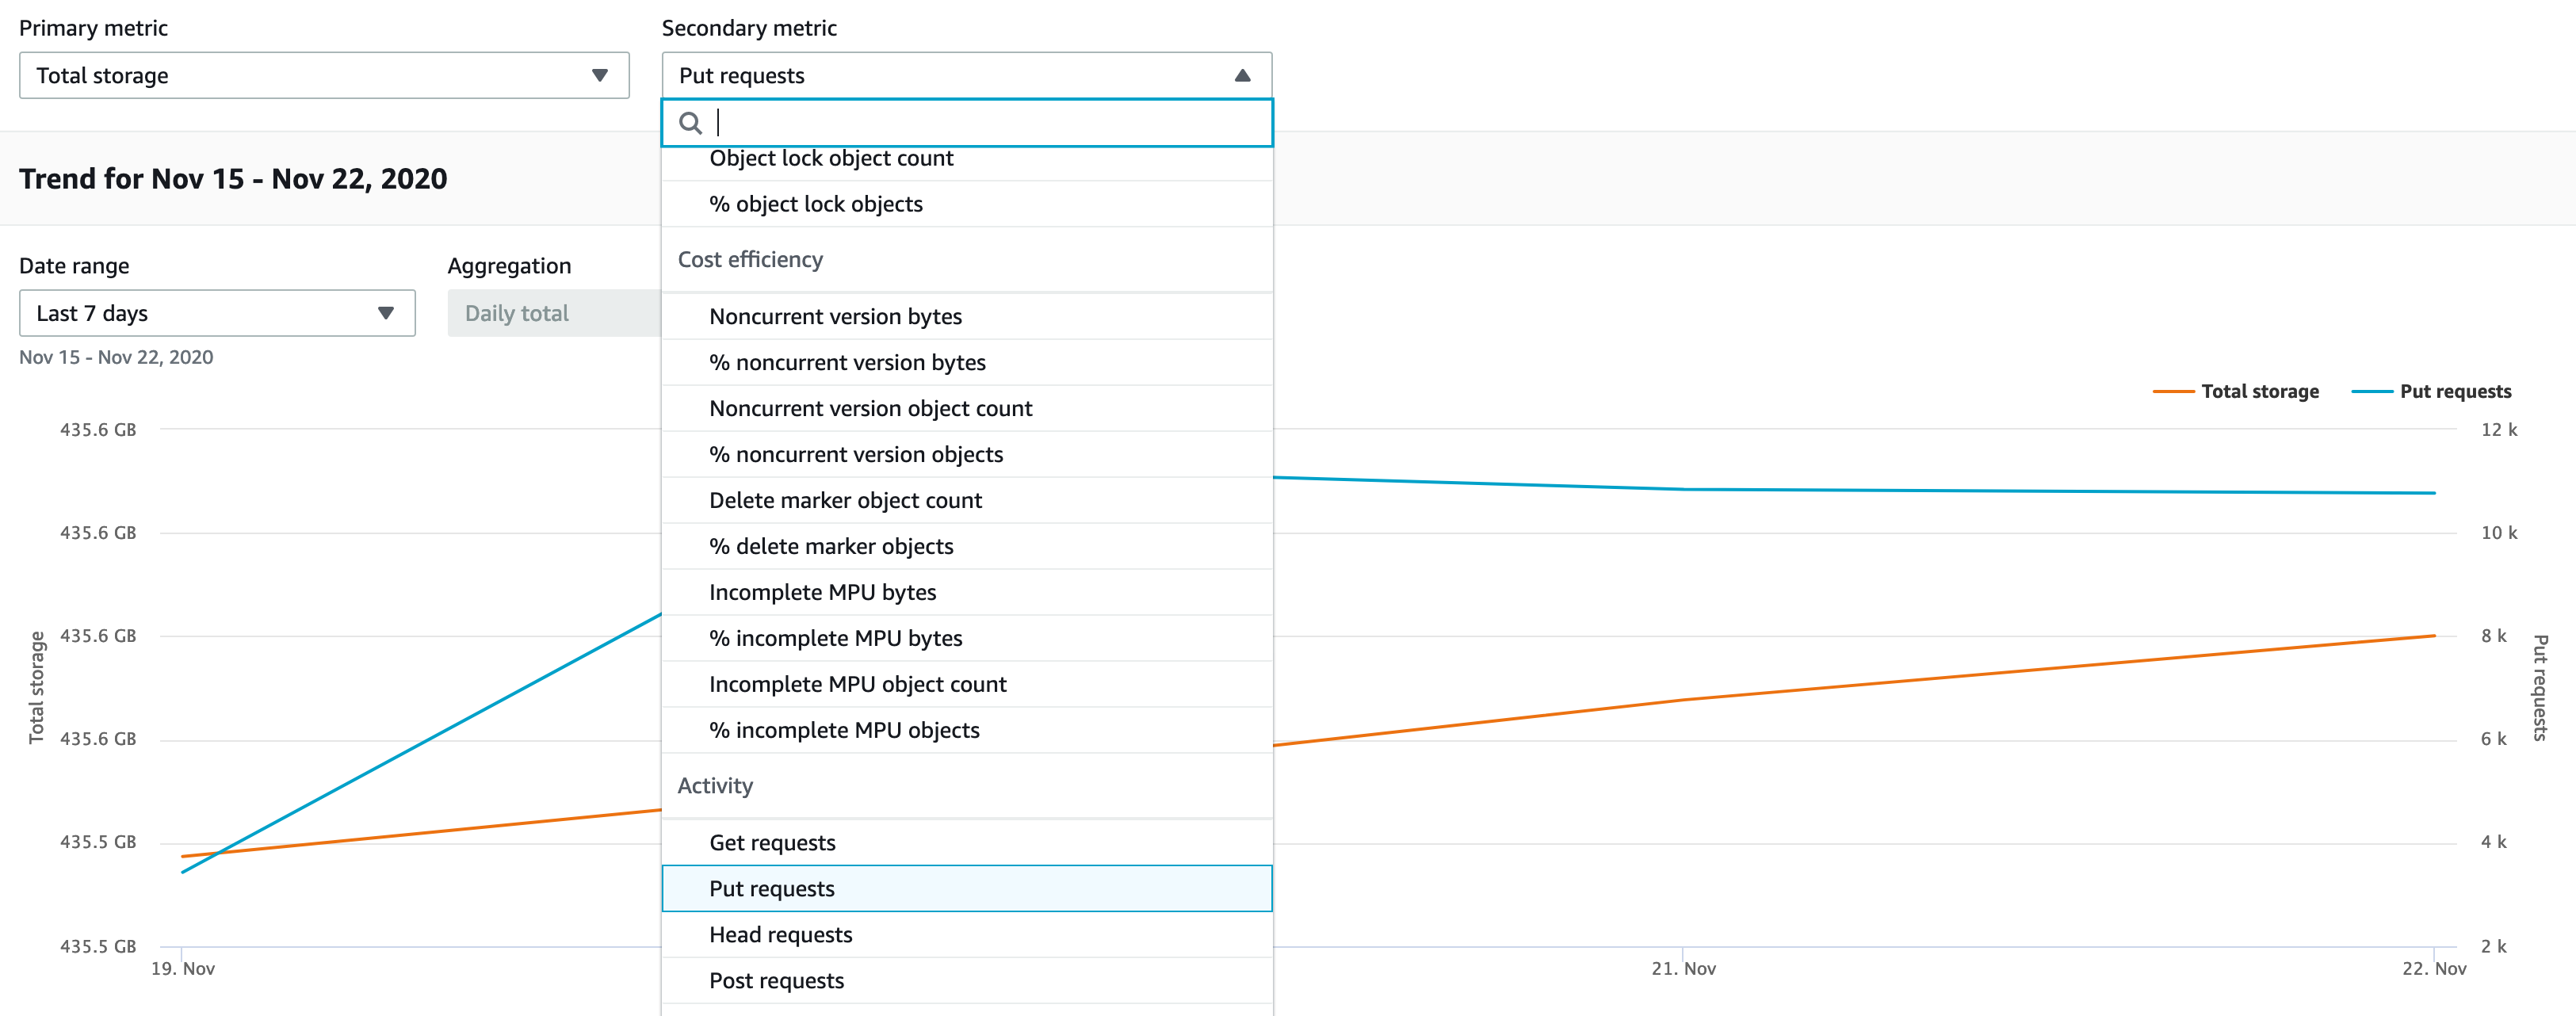This screenshot has width=2576, height=1016.
Task: Select Object lock object count option
Action: coord(830,160)
